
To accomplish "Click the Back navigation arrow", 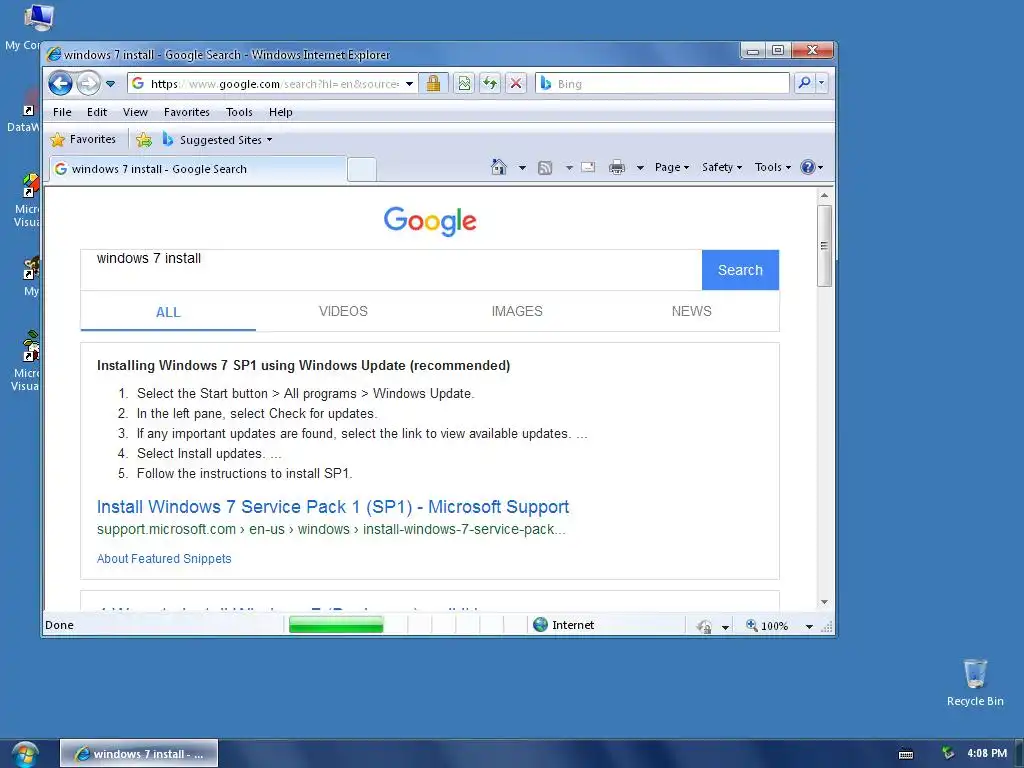I will tap(61, 84).
